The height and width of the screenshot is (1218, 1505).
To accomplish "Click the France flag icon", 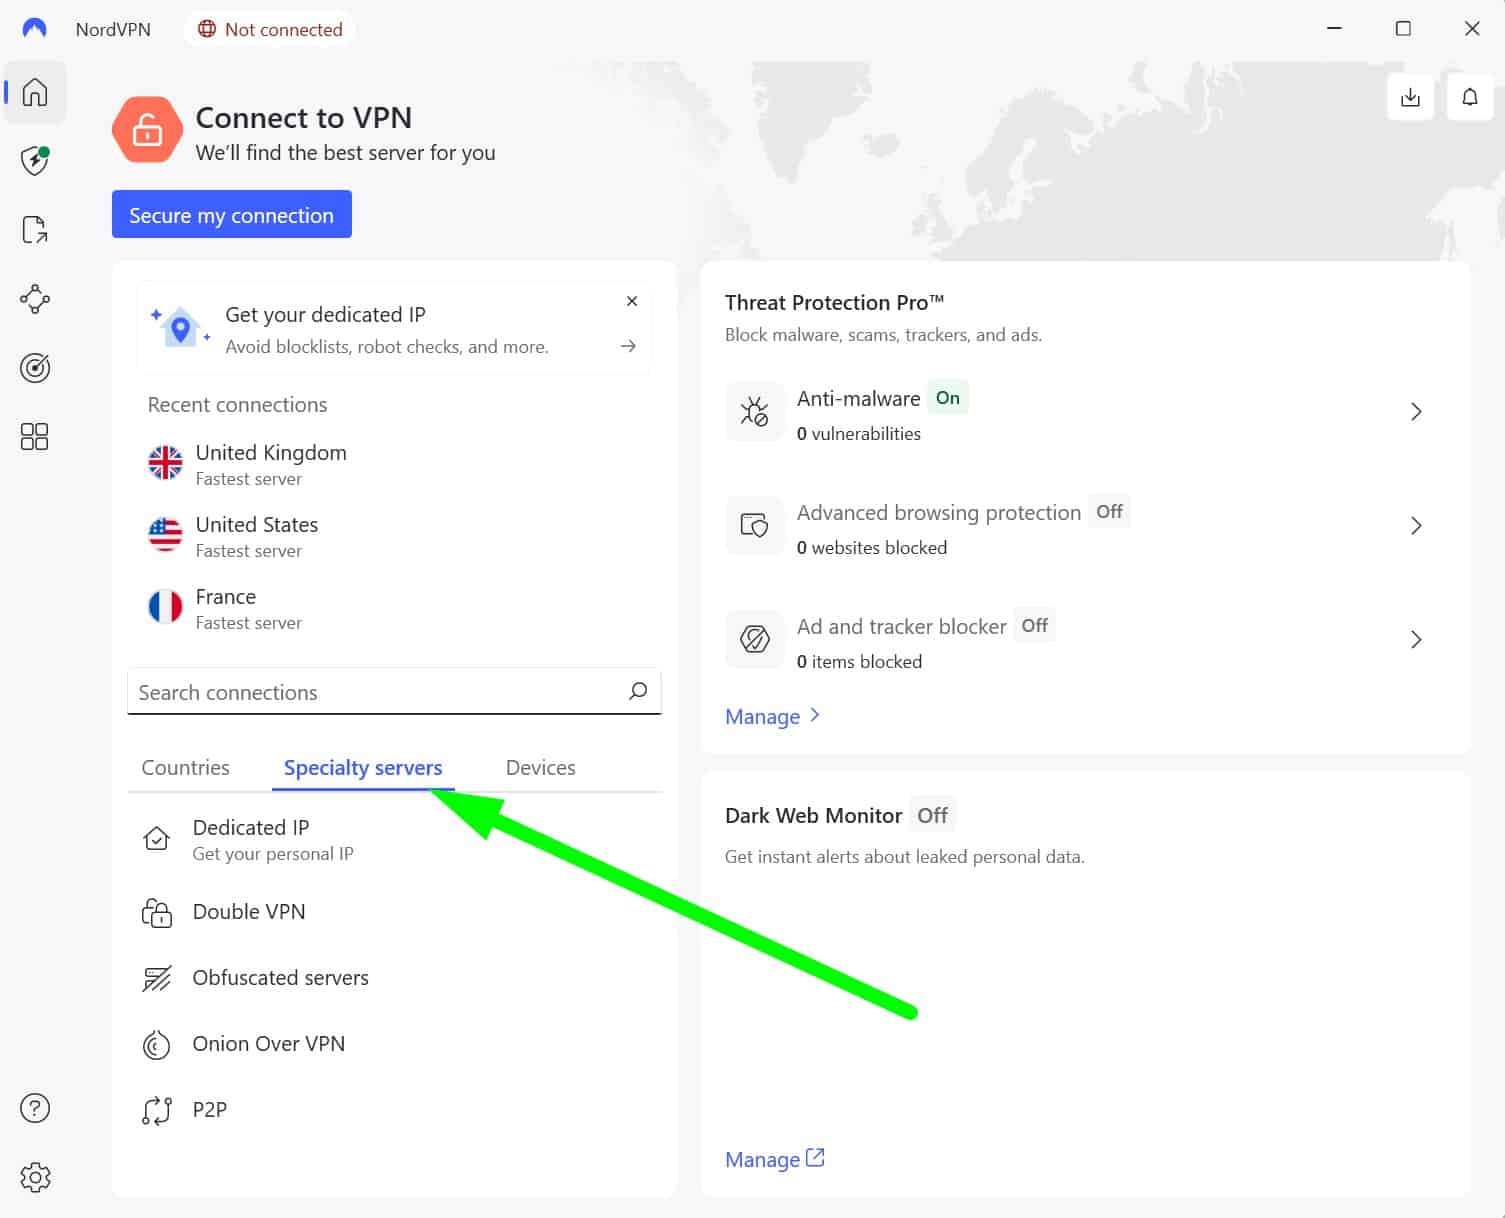I will pos(165,606).
